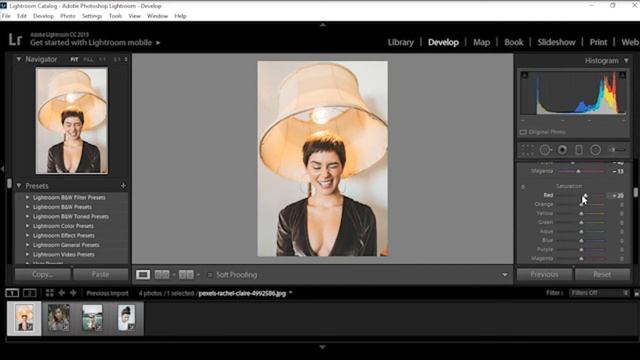Click the Previous button
Viewport: 640px width, 360px height.
pos(544,274)
